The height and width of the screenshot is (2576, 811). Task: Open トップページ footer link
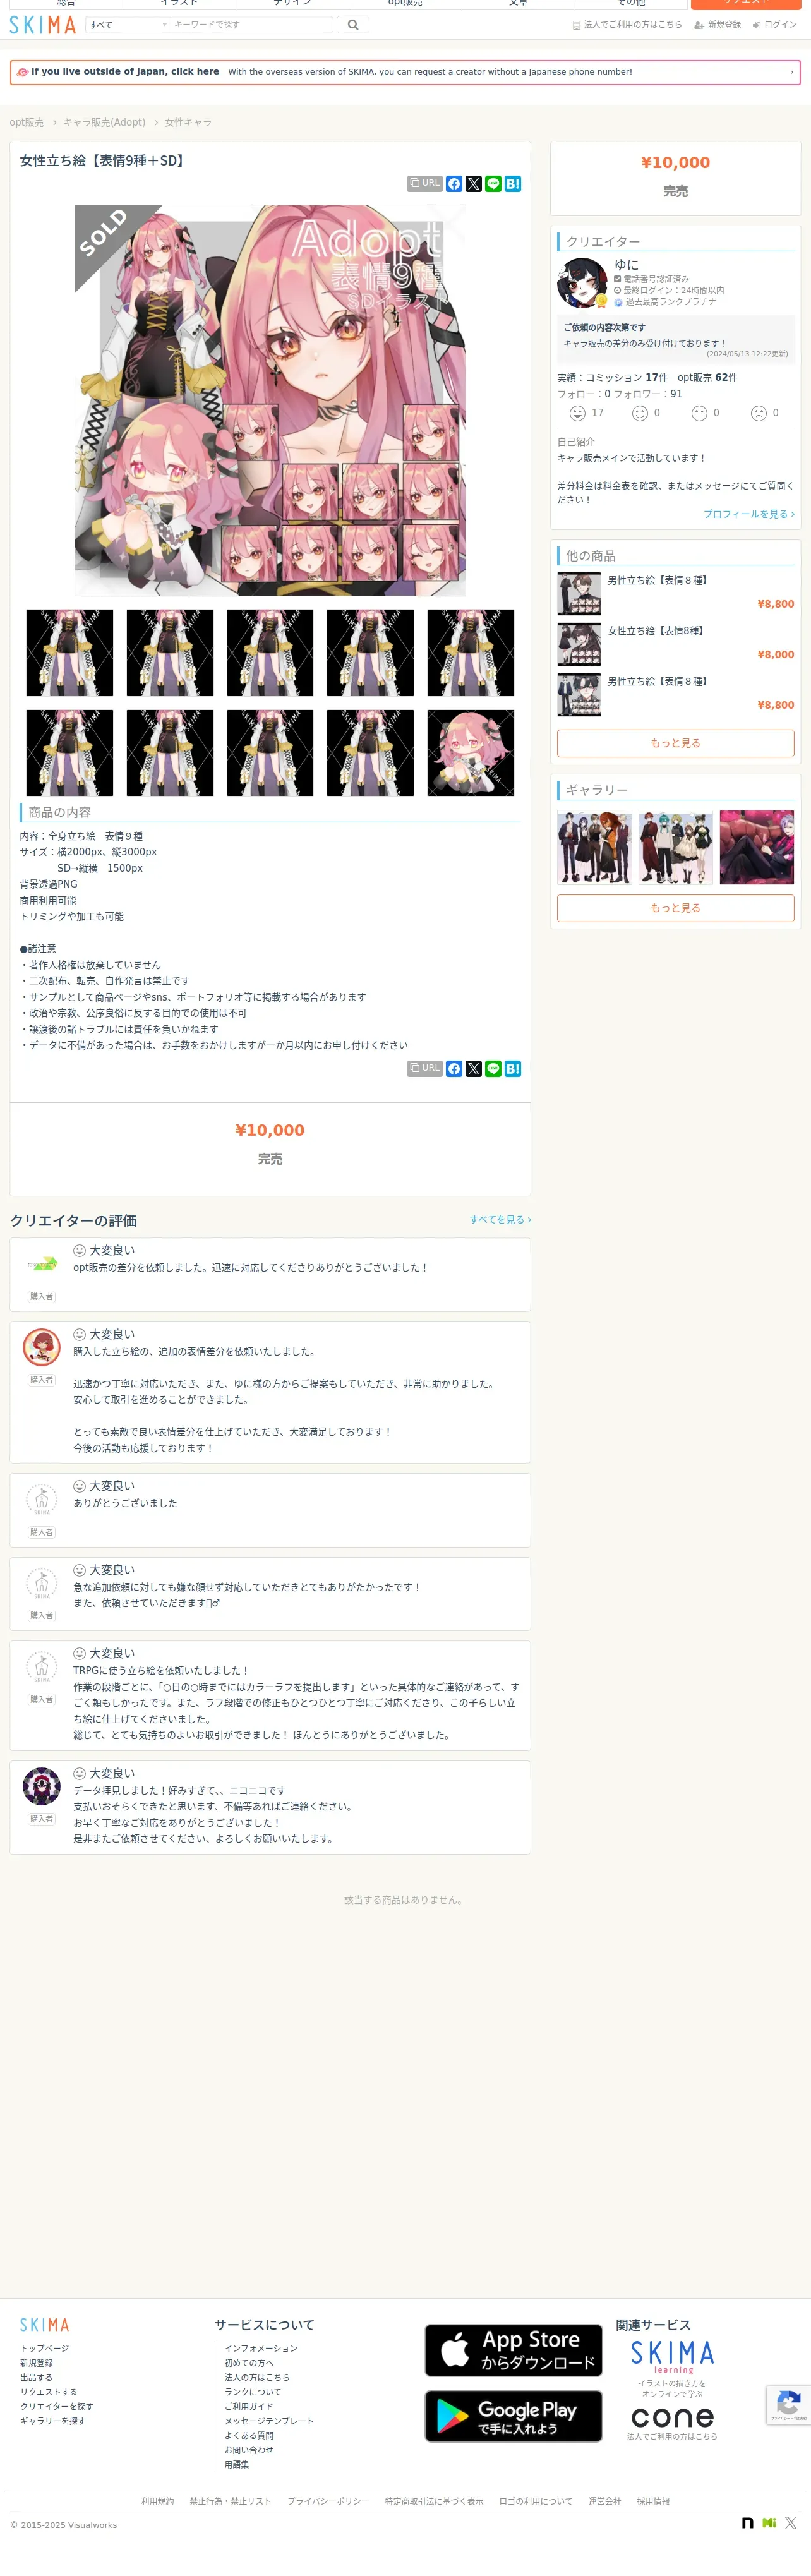pos(45,2348)
